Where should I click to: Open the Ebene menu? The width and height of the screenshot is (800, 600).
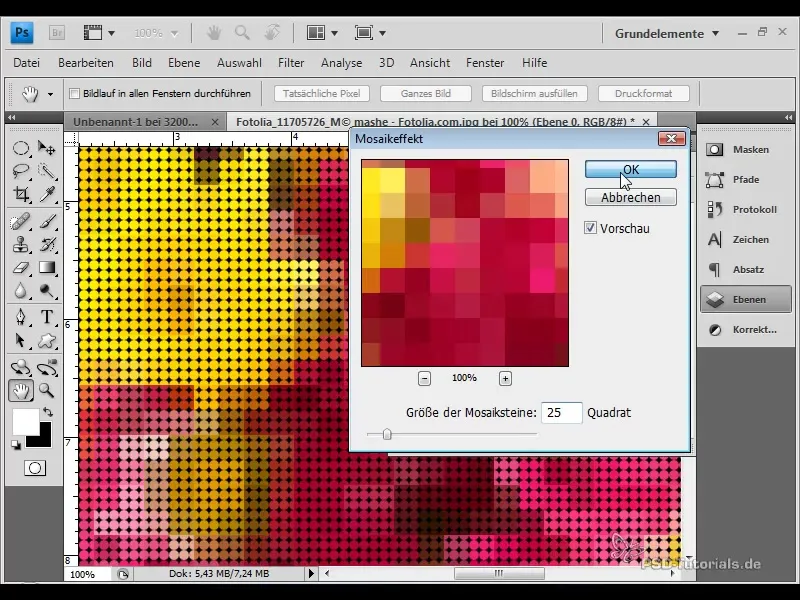[x=184, y=63]
